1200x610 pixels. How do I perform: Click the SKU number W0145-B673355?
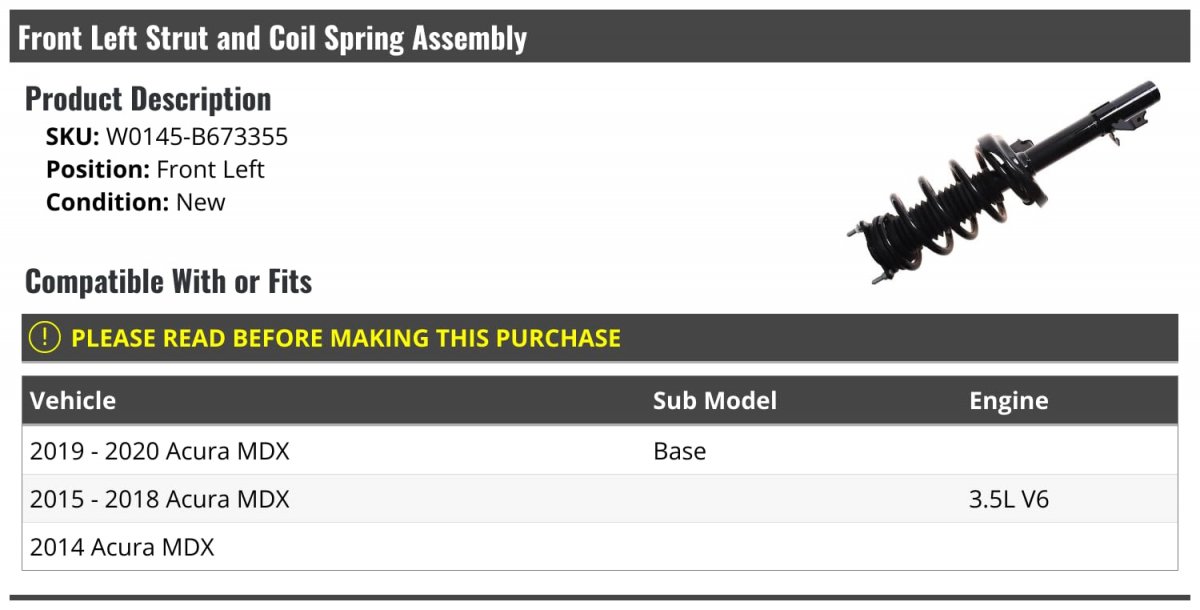197,137
